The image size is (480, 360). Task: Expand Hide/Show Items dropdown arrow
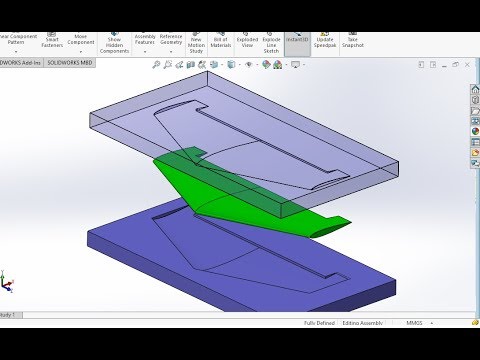[257, 65]
